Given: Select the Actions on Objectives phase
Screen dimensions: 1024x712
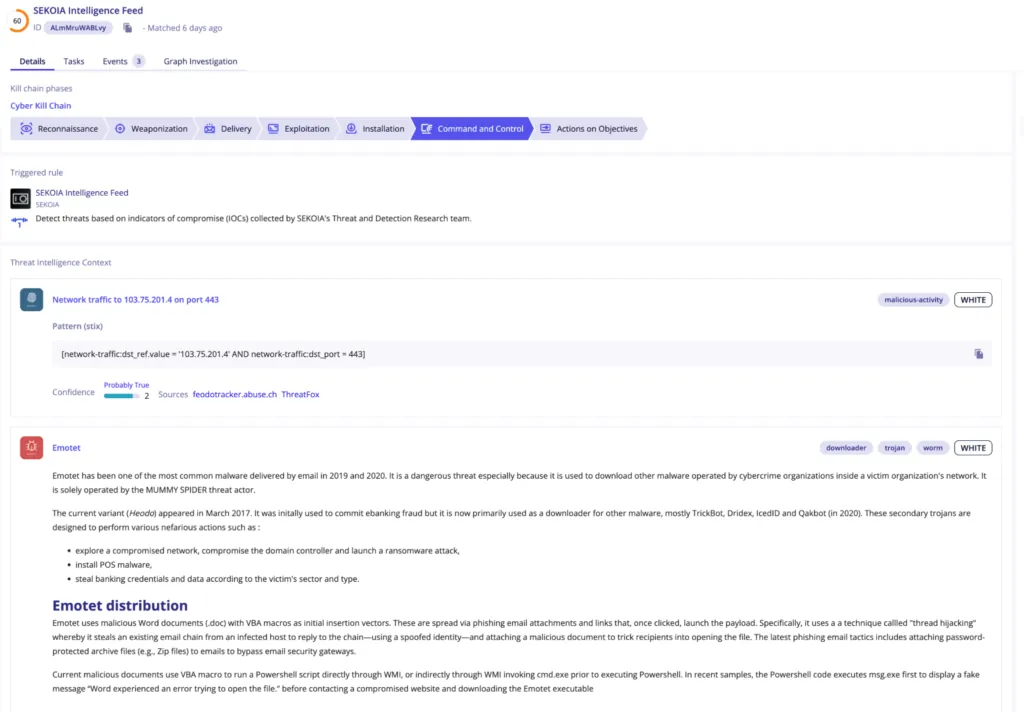Looking at the screenshot, I should coord(588,129).
